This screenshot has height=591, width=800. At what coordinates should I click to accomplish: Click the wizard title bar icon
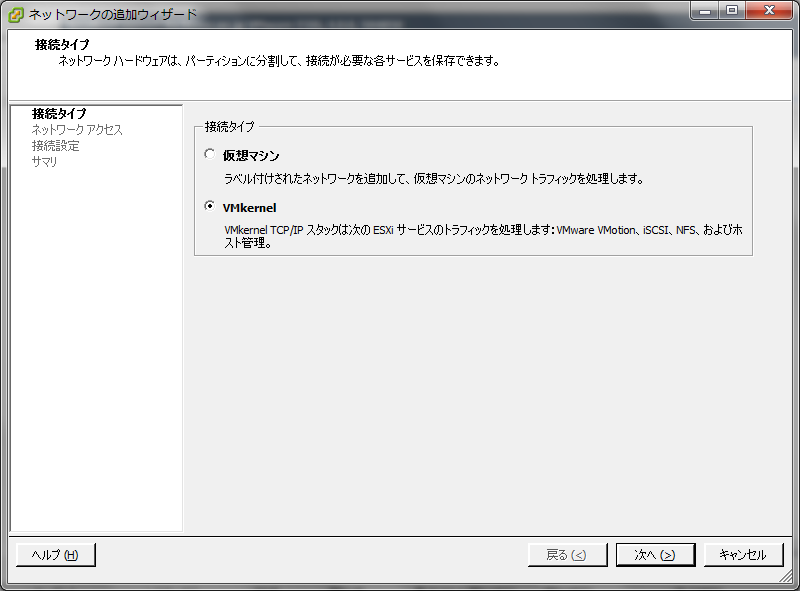pos(16,14)
